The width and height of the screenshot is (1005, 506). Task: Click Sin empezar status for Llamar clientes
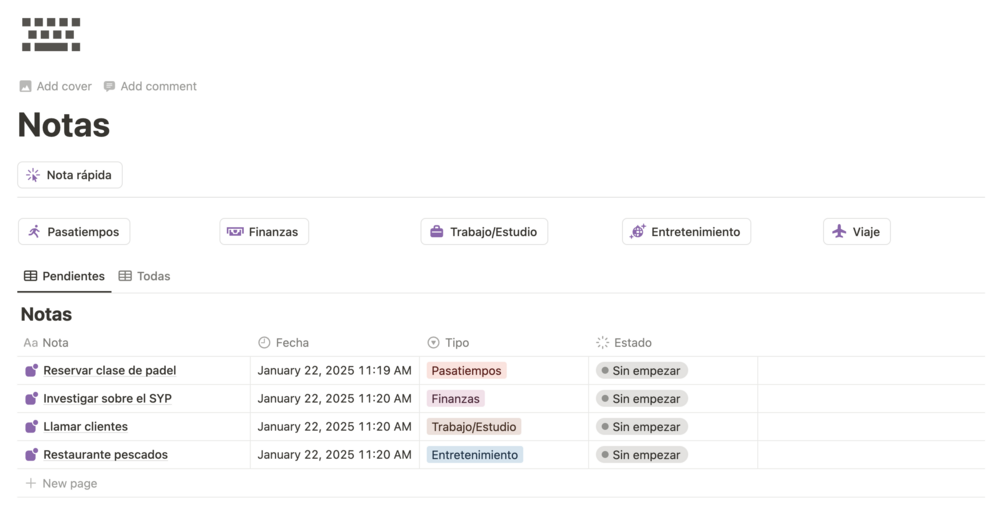(x=642, y=427)
